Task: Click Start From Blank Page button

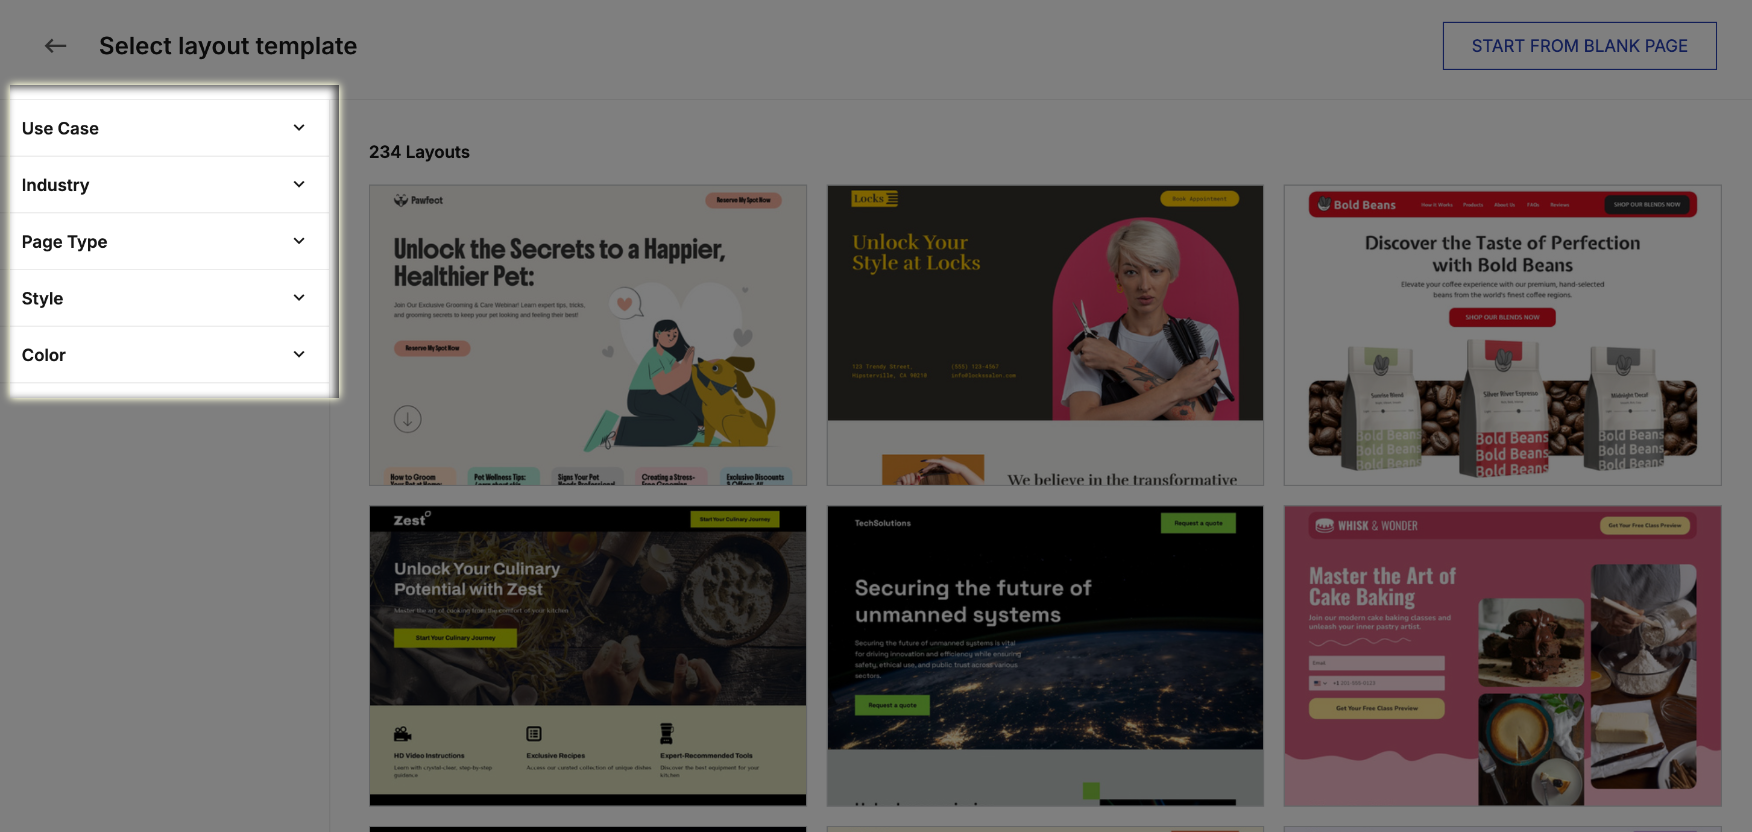Action: (1579, 46)
